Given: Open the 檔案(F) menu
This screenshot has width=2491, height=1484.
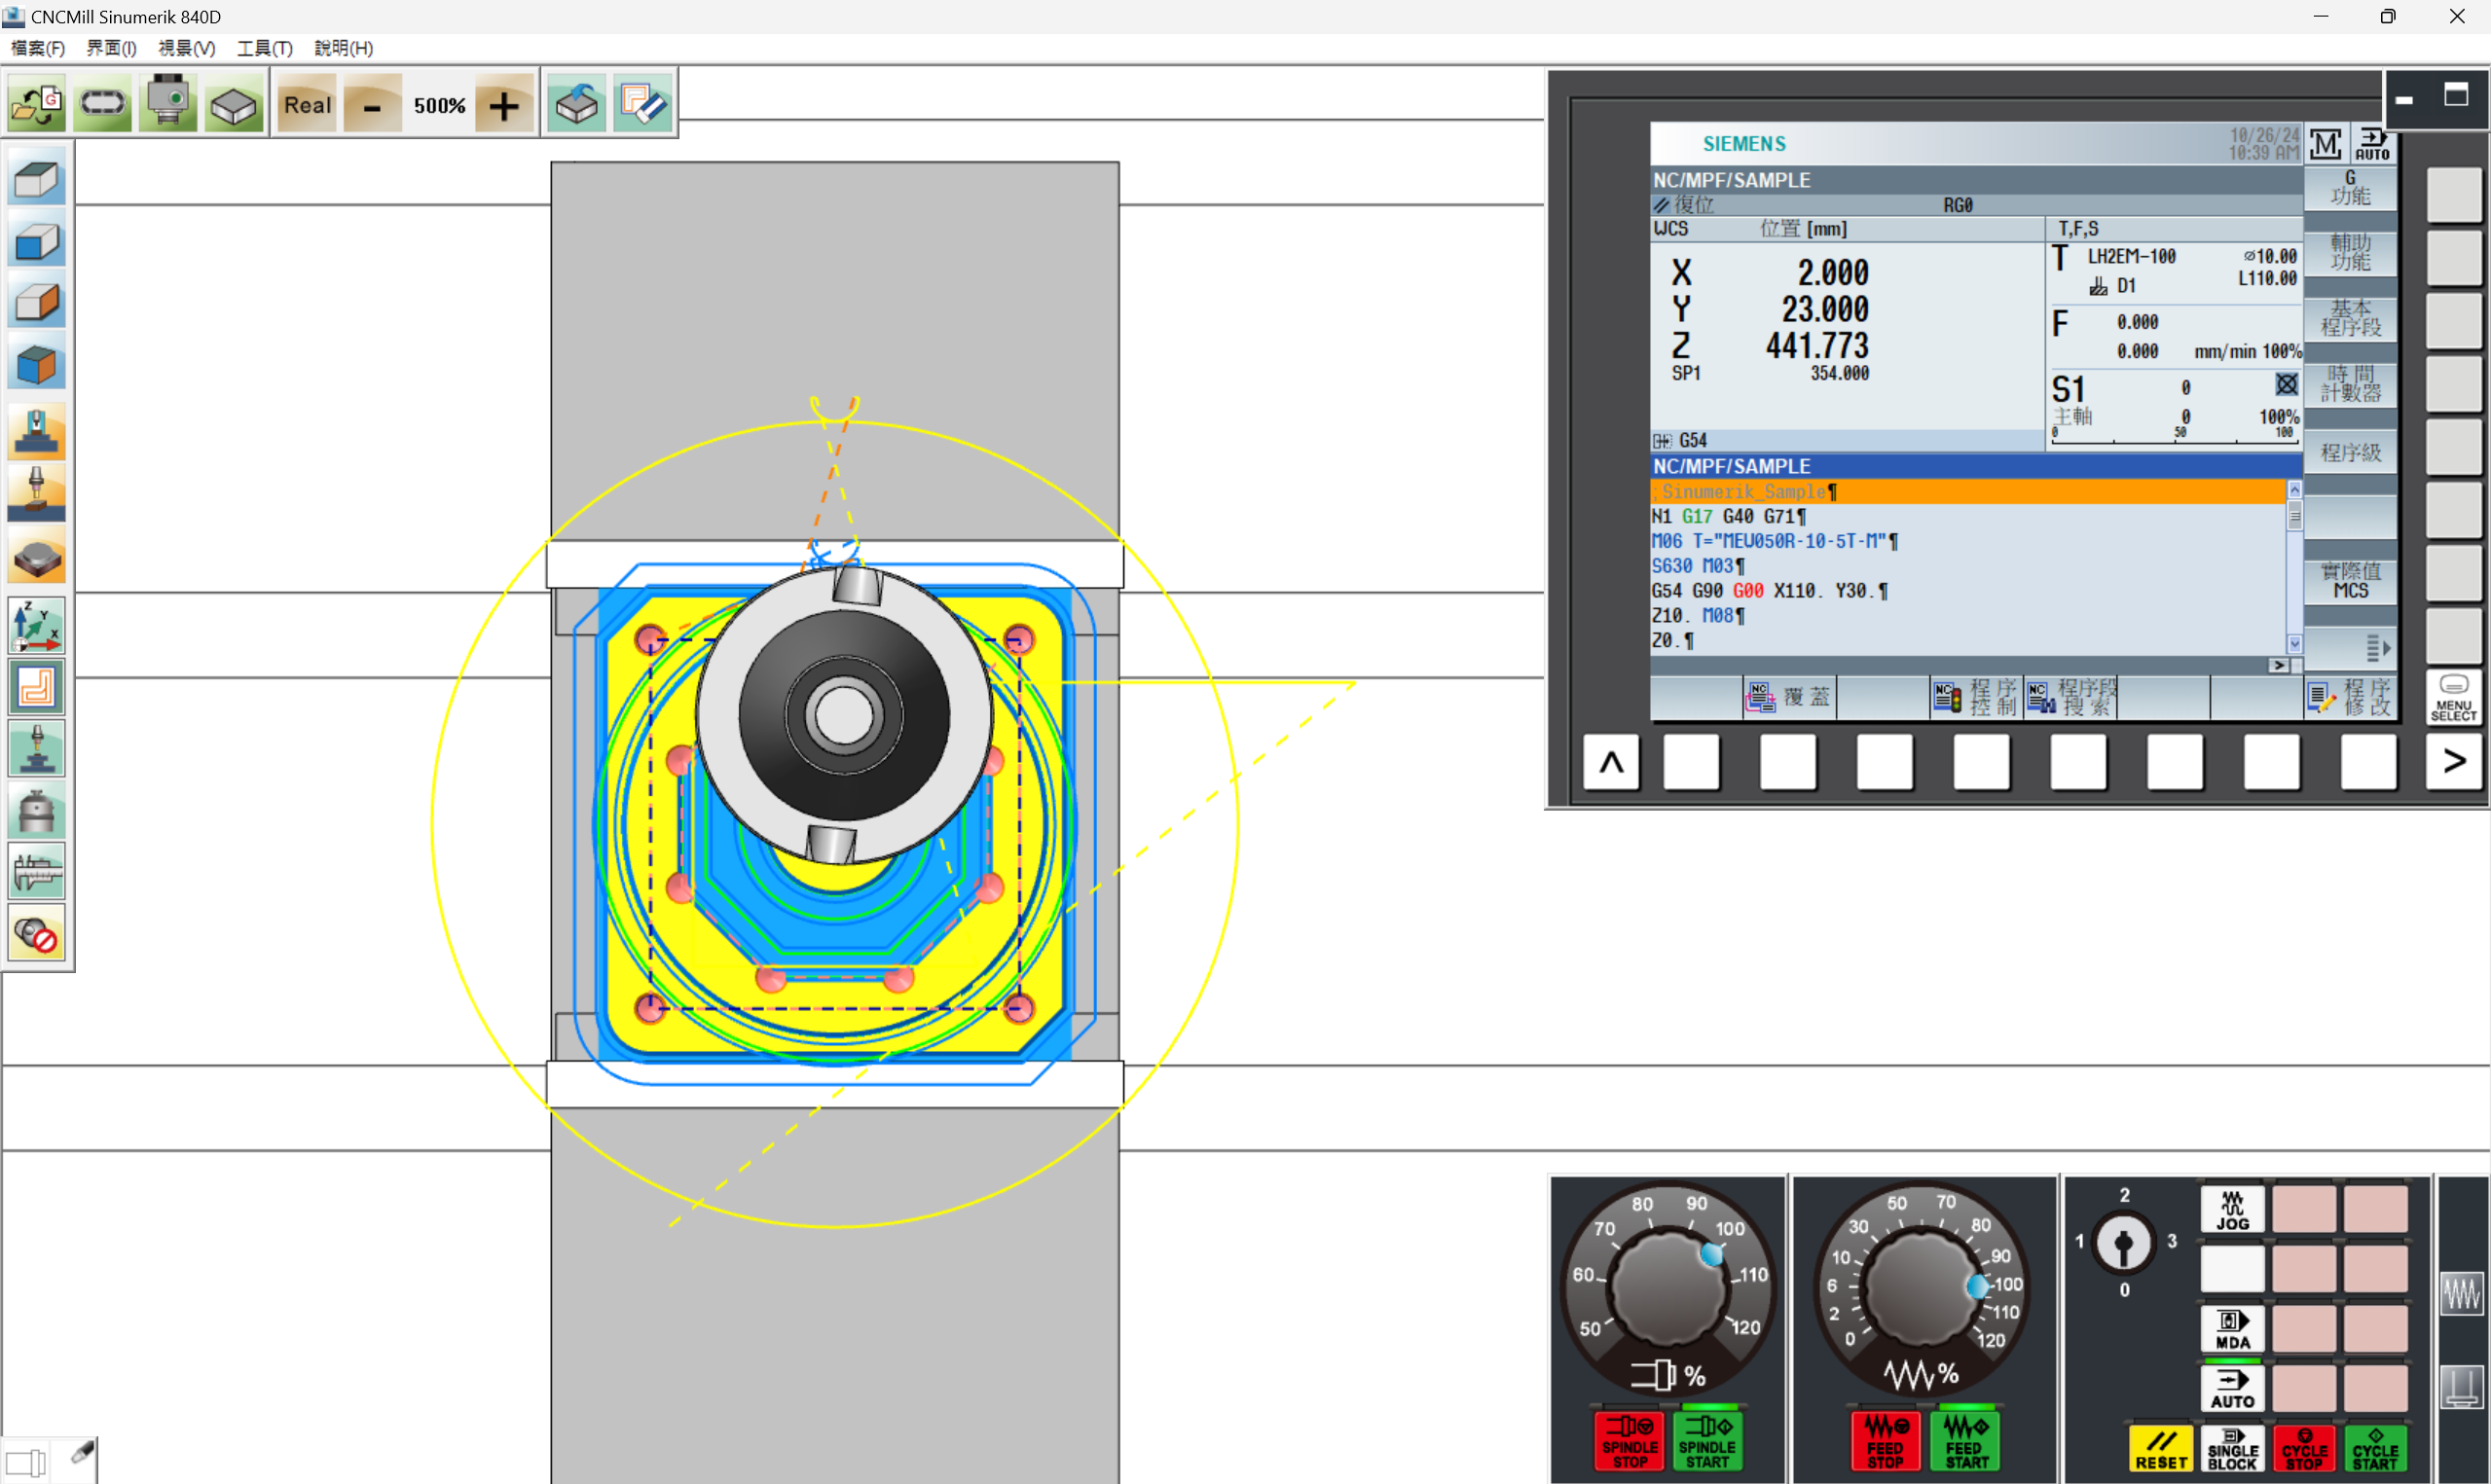Looking at the screenshot, I should pos(38,48).
